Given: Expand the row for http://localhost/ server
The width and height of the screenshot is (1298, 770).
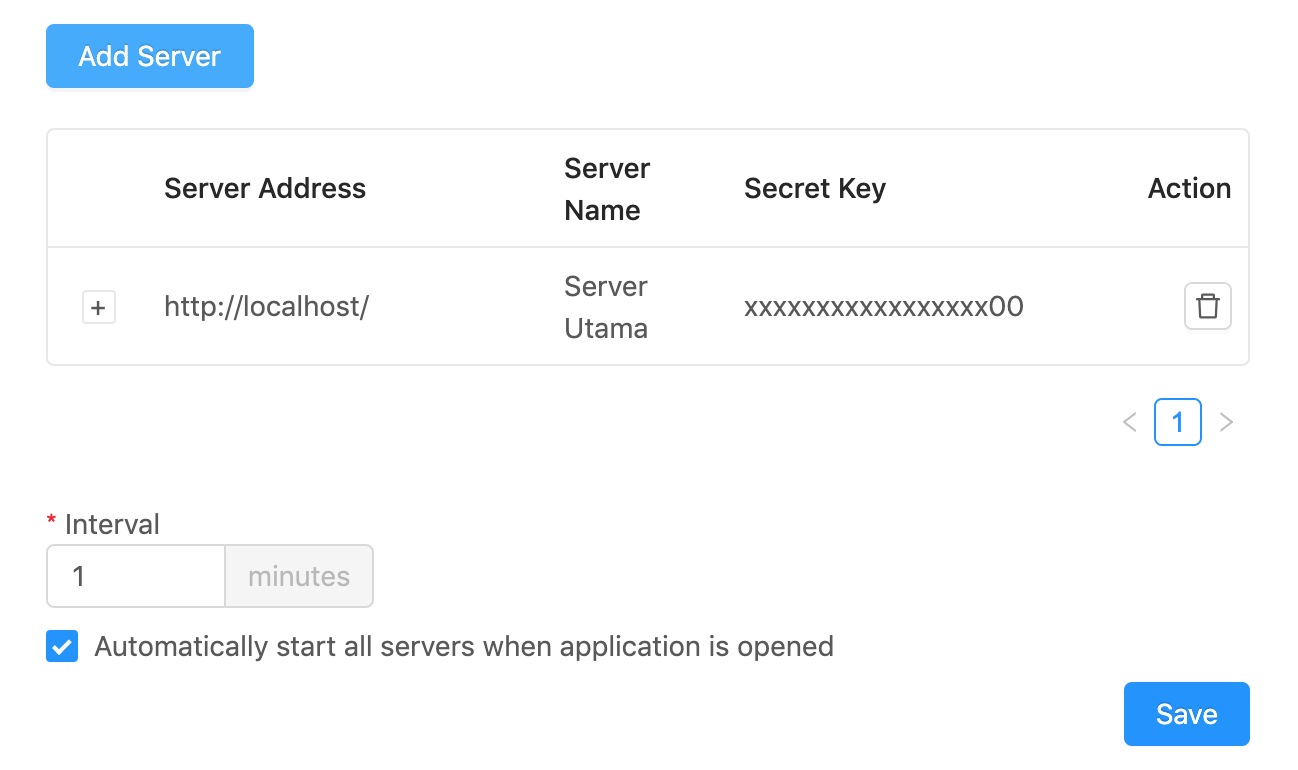Looking at the screenshot, I should (x=99, y=307).
